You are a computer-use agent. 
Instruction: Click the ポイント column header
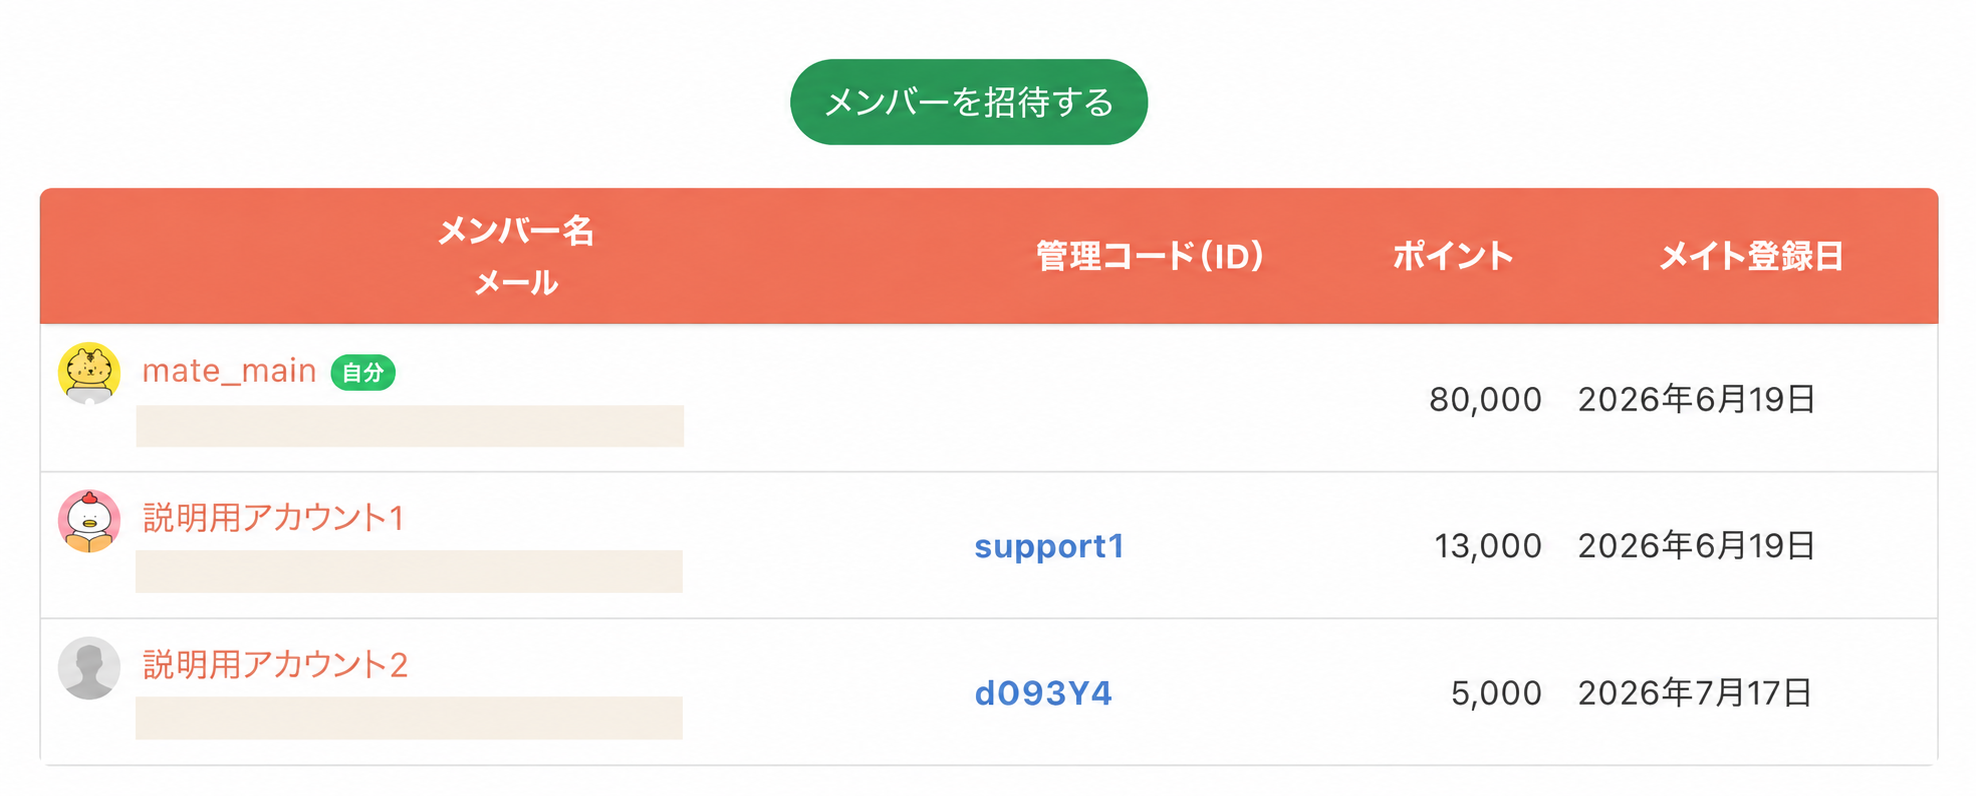(1452, 256)
